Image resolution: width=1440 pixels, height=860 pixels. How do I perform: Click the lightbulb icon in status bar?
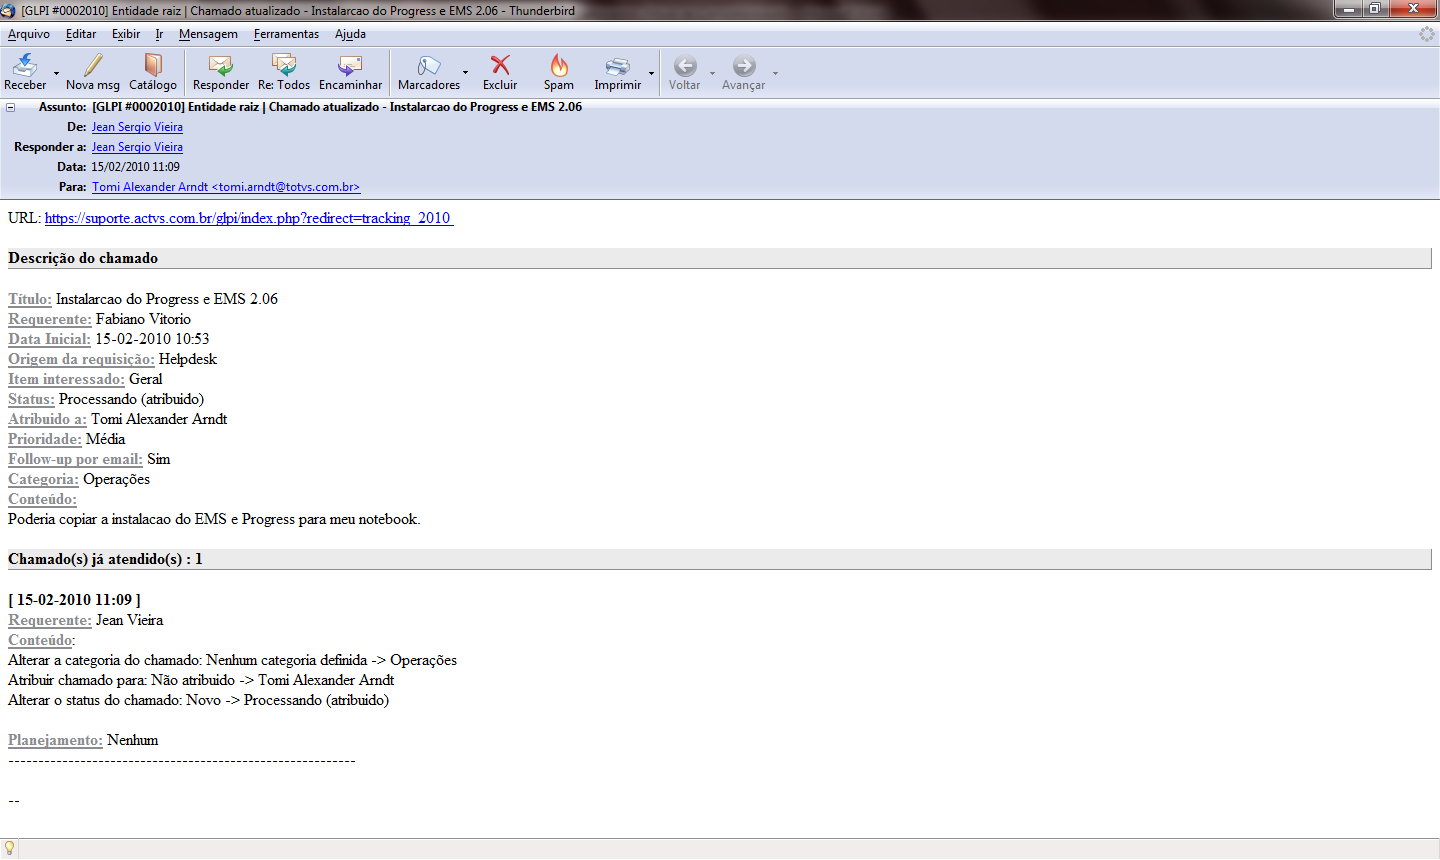[10, 848]
